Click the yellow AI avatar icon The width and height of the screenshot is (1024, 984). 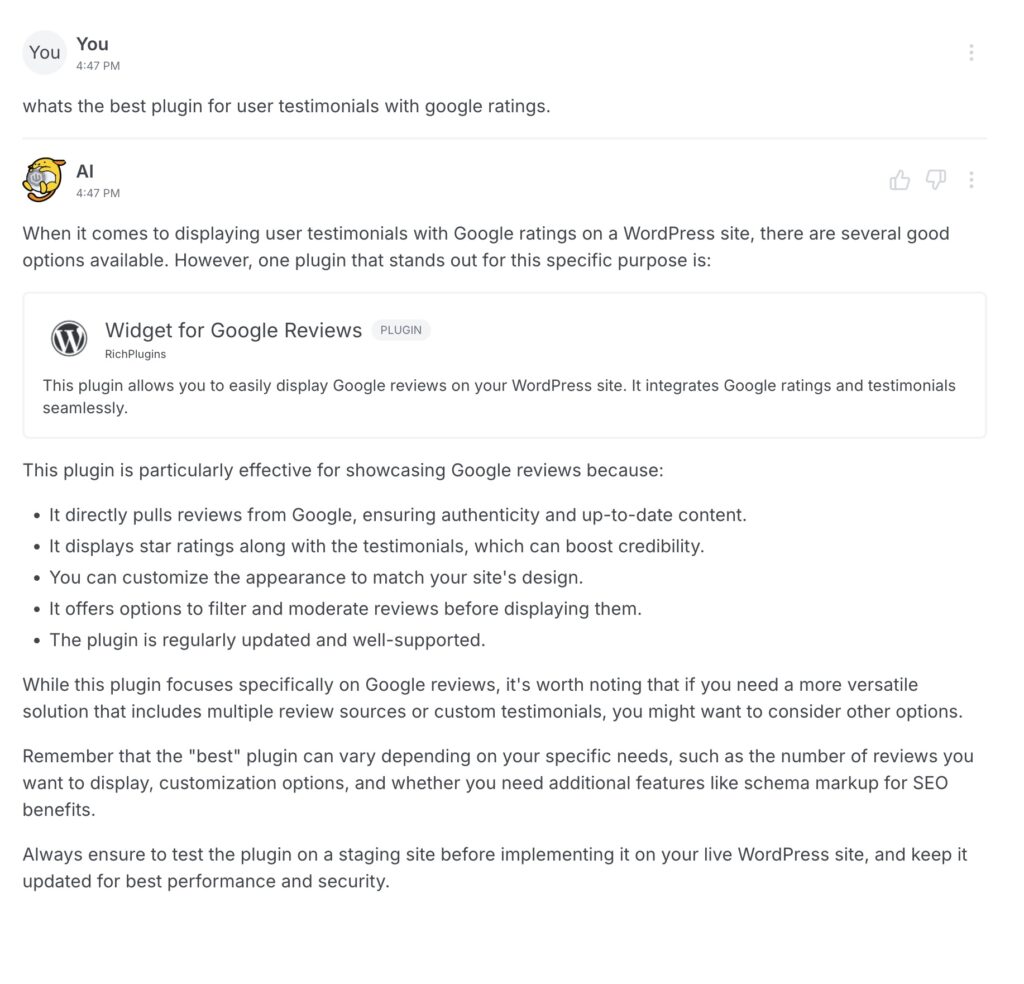pos(44,180)
